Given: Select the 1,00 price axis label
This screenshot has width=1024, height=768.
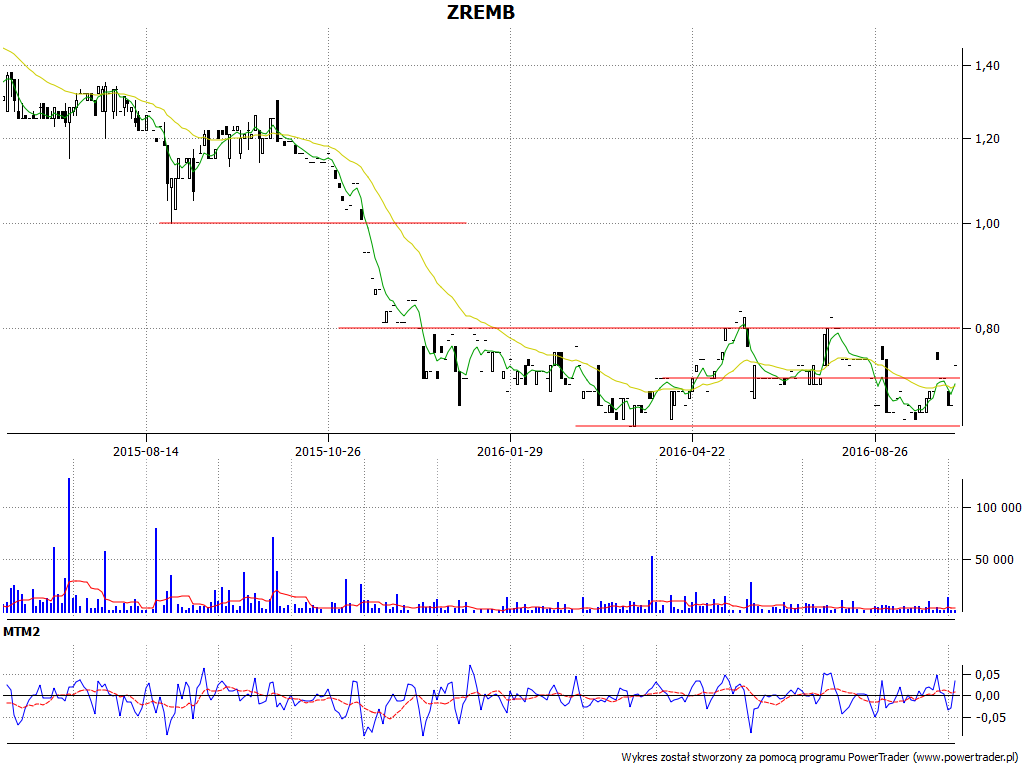Looking at the screenshot, I should click(987, 223).
